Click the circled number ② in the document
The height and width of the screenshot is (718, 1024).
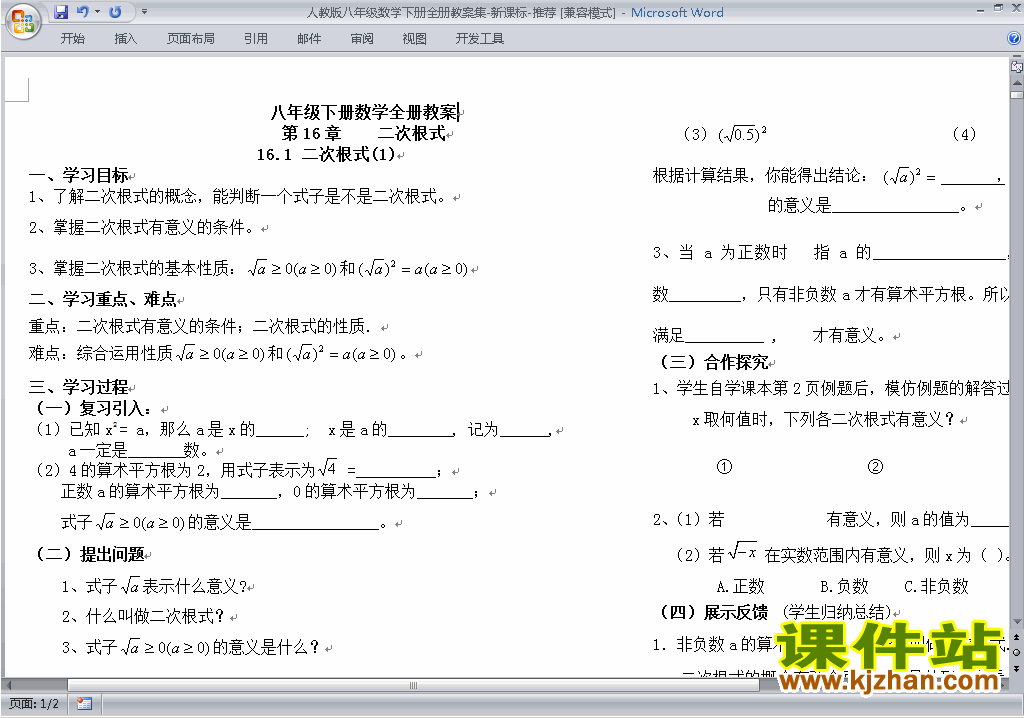(x=875, y=466)
